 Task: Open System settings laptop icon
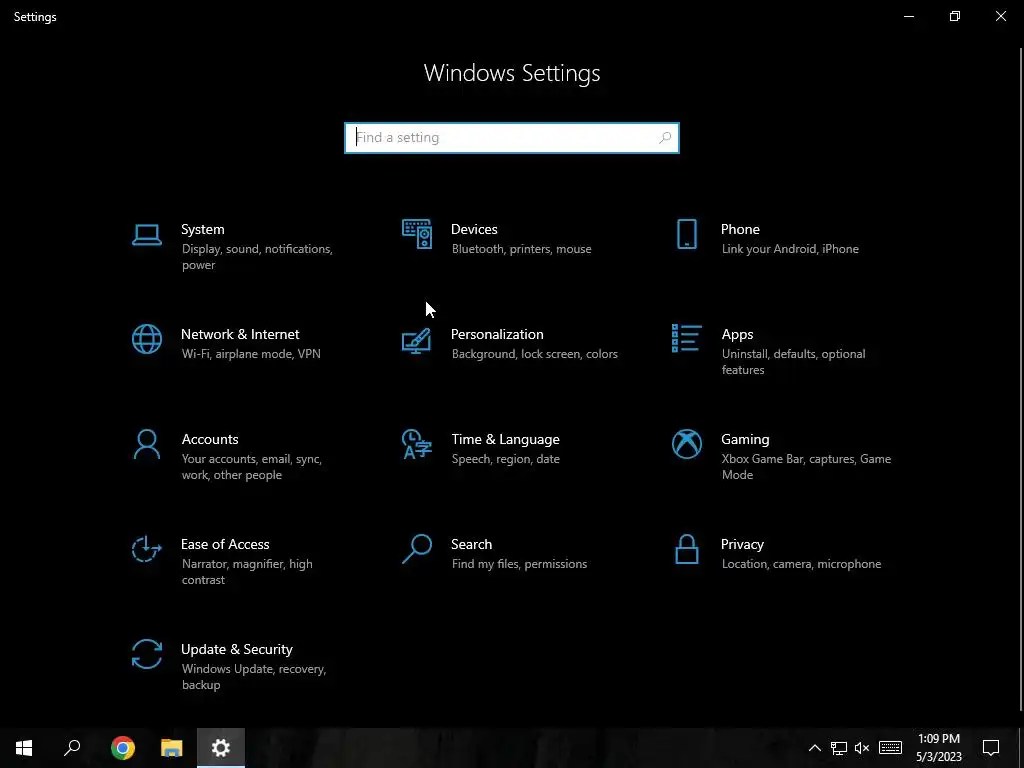(147, 235)
